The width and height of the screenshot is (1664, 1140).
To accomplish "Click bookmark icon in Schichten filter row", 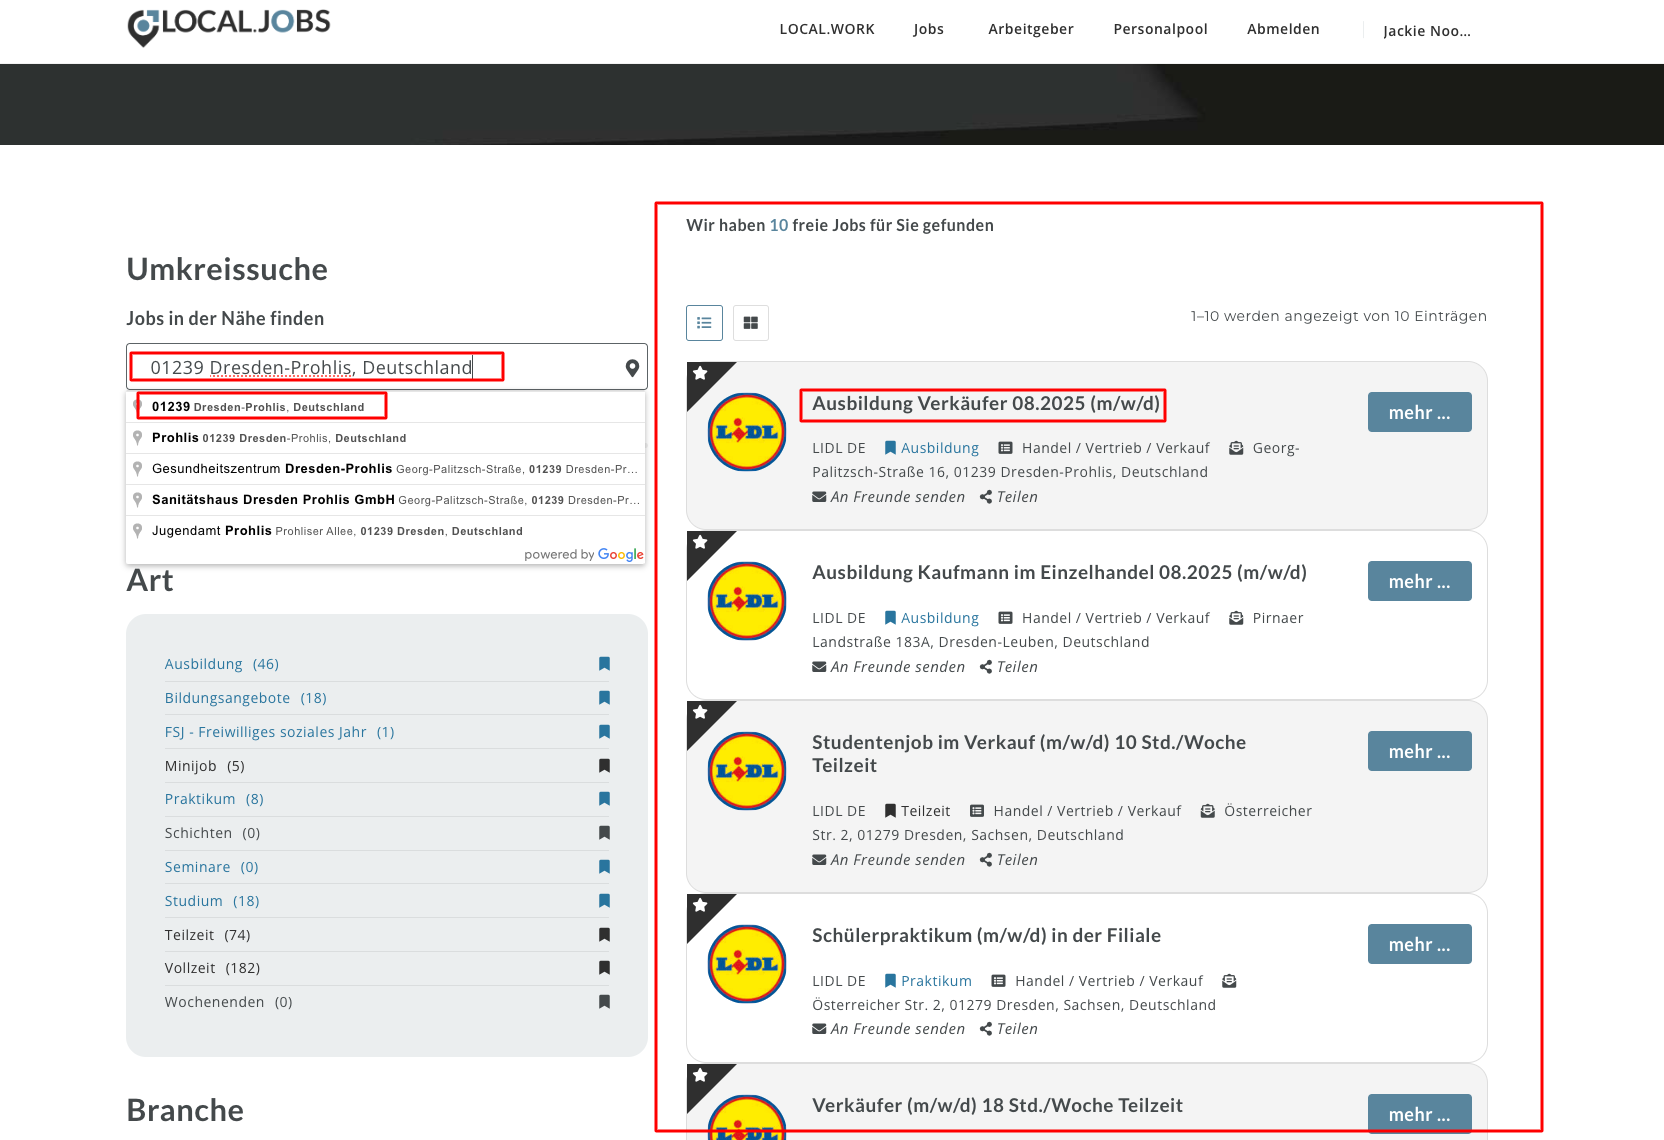I will pyautogui.click(x=604, y=833).
